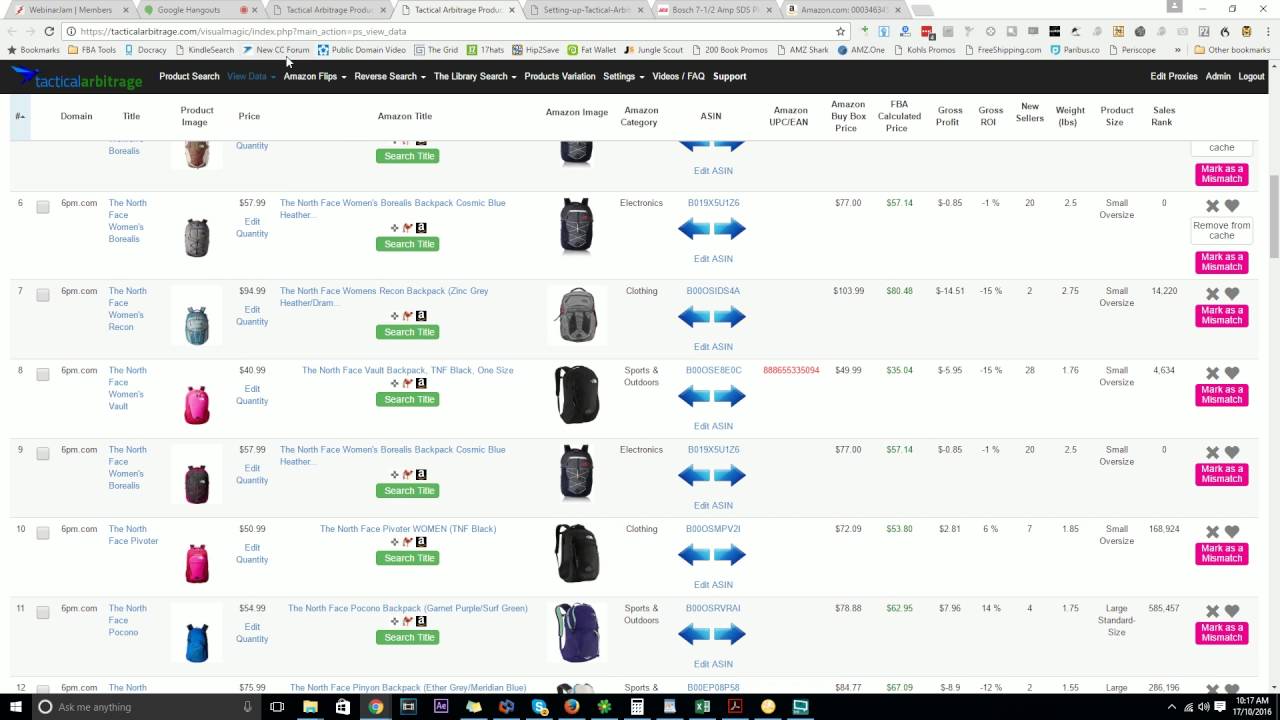Click the X remove icon in row 10
Viewport: 1280px width, 720px height.
tap(1212, 532)
